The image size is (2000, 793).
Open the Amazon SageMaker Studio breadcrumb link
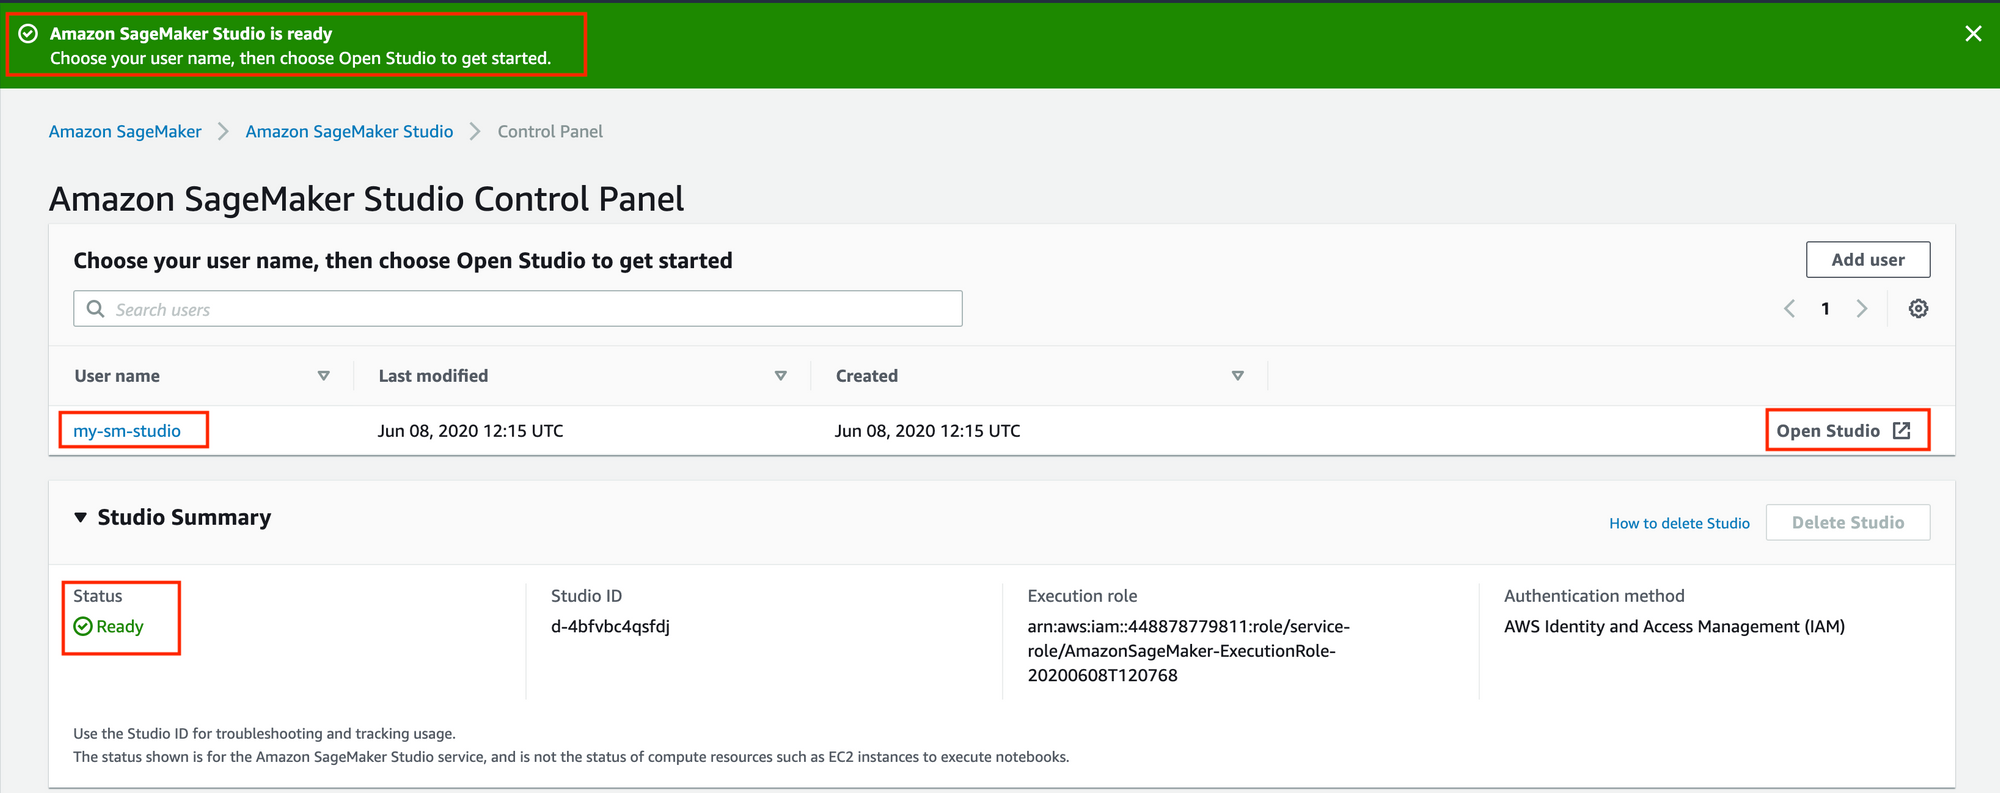coord(349,132)
